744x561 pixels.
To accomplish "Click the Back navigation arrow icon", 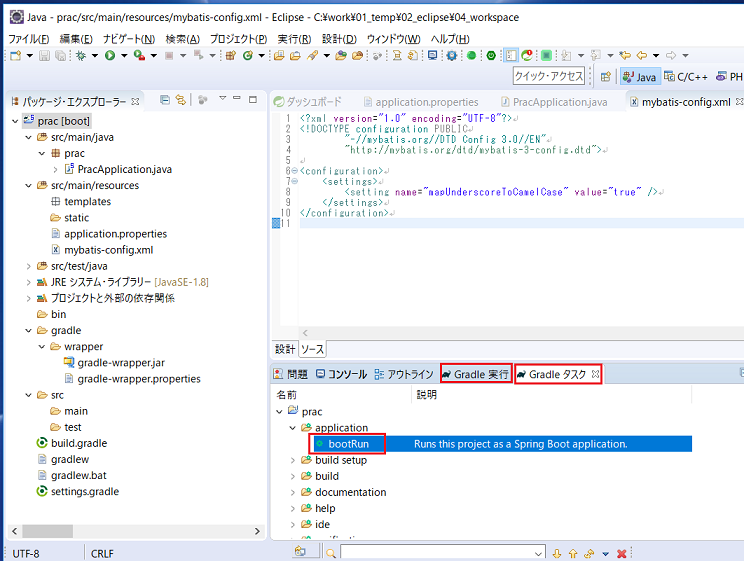I will point(642,56).
